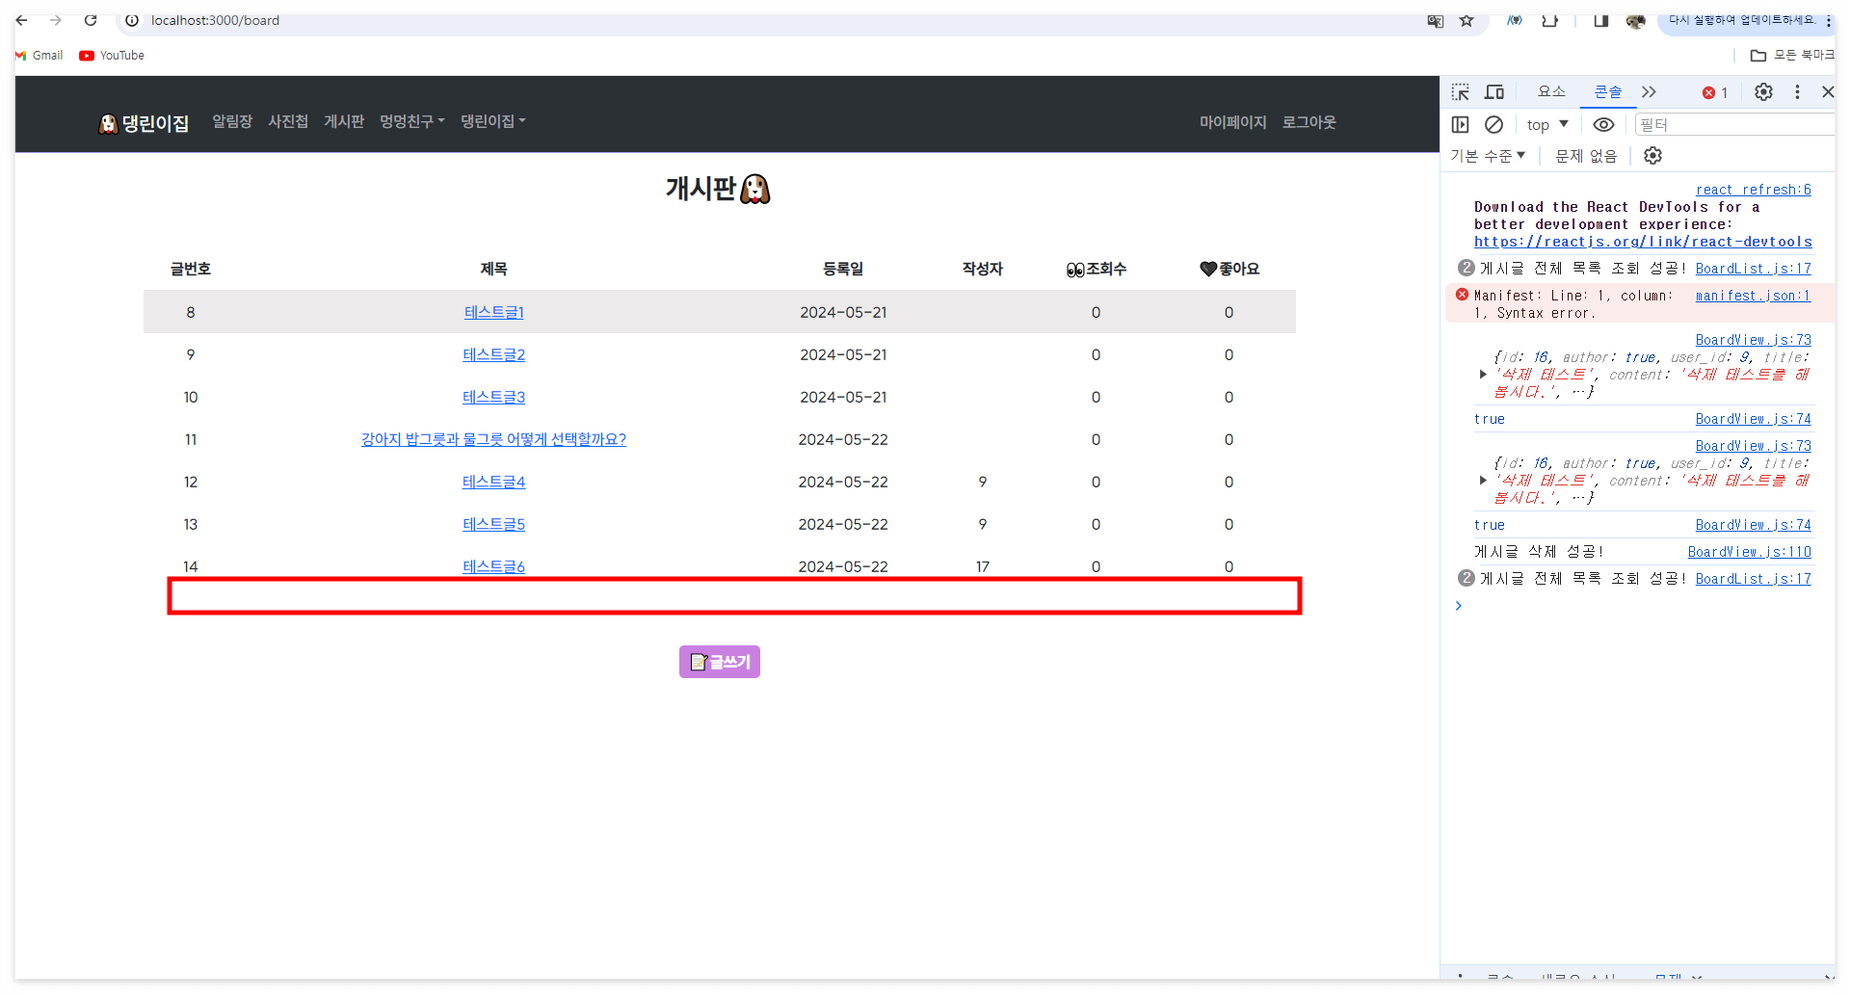Open the post 강아지 밥그릇과 물그릇 어떻게 선택할까요?
The image size is (1850, 994).
pos(494,440)
